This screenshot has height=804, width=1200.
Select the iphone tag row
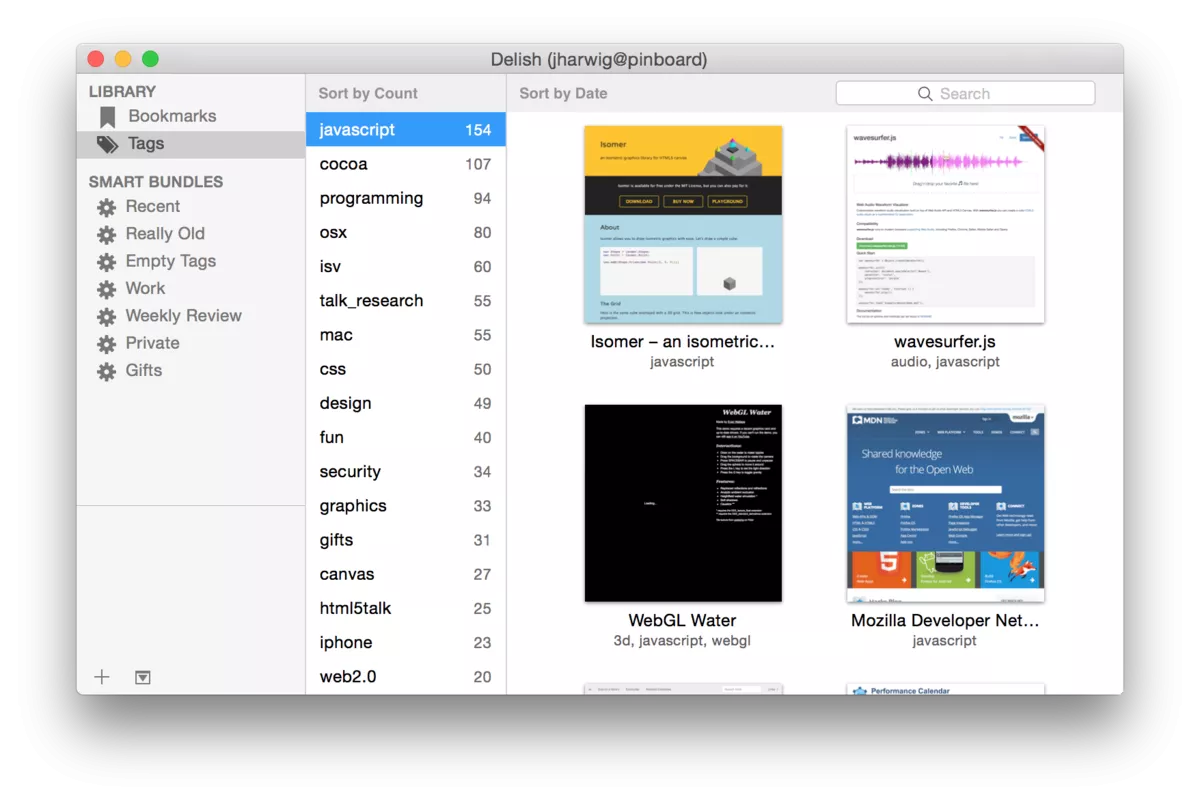[406, 642]
